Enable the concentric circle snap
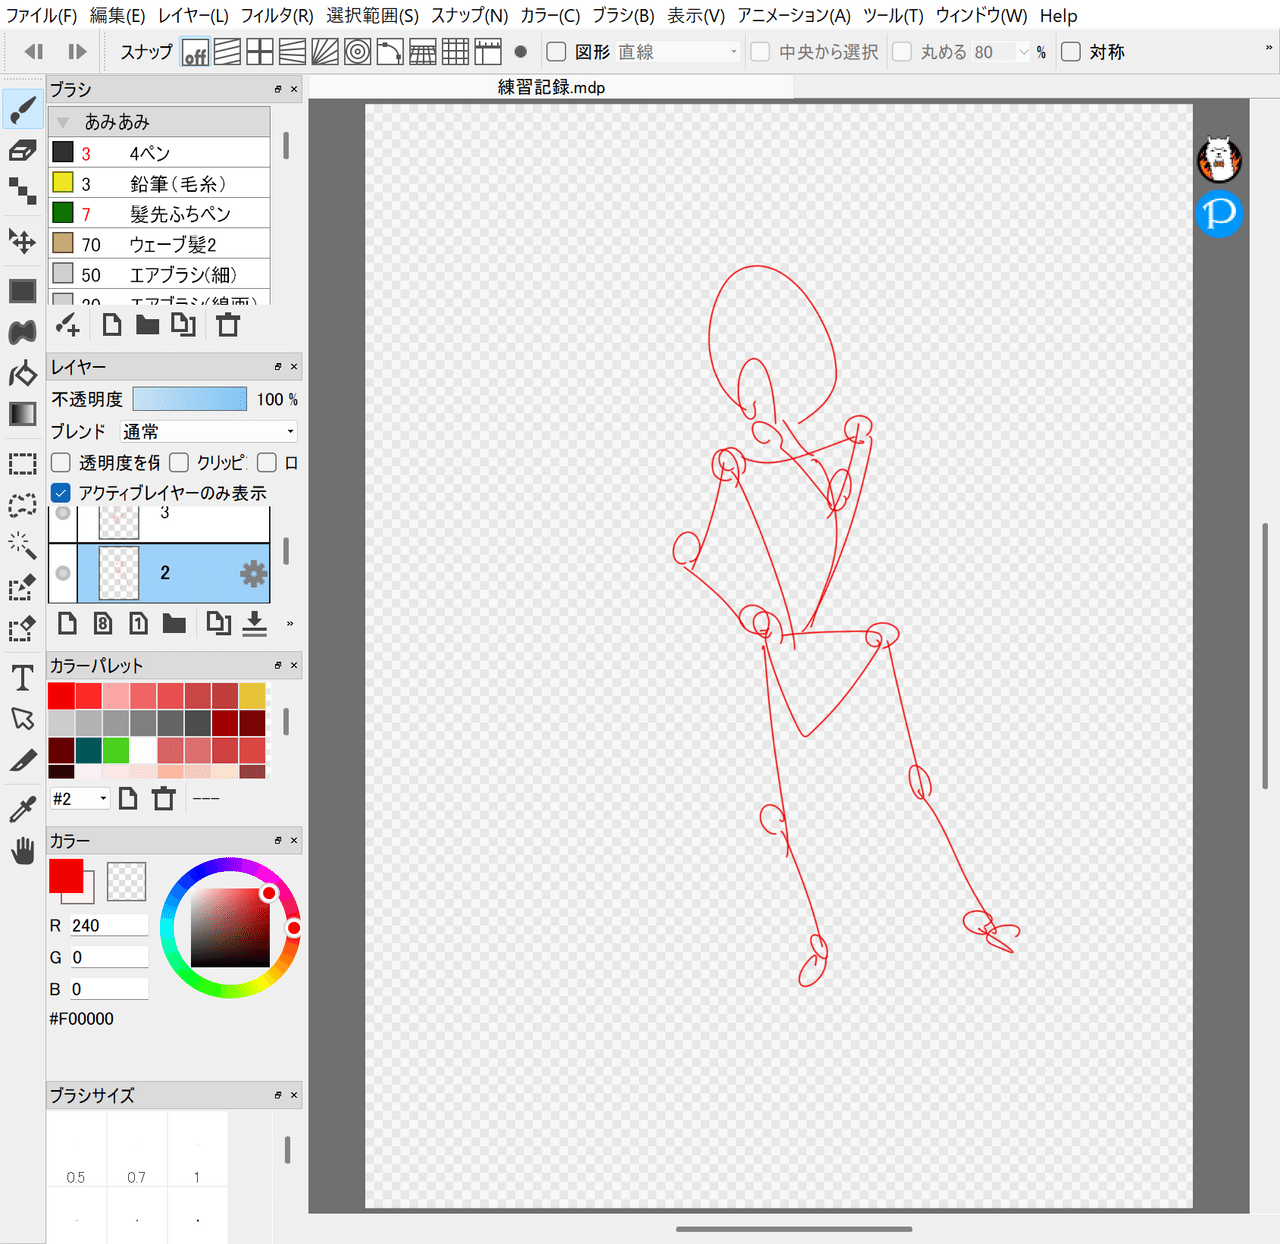Viewport: 1280px width, 1244px height. point(358,52)
